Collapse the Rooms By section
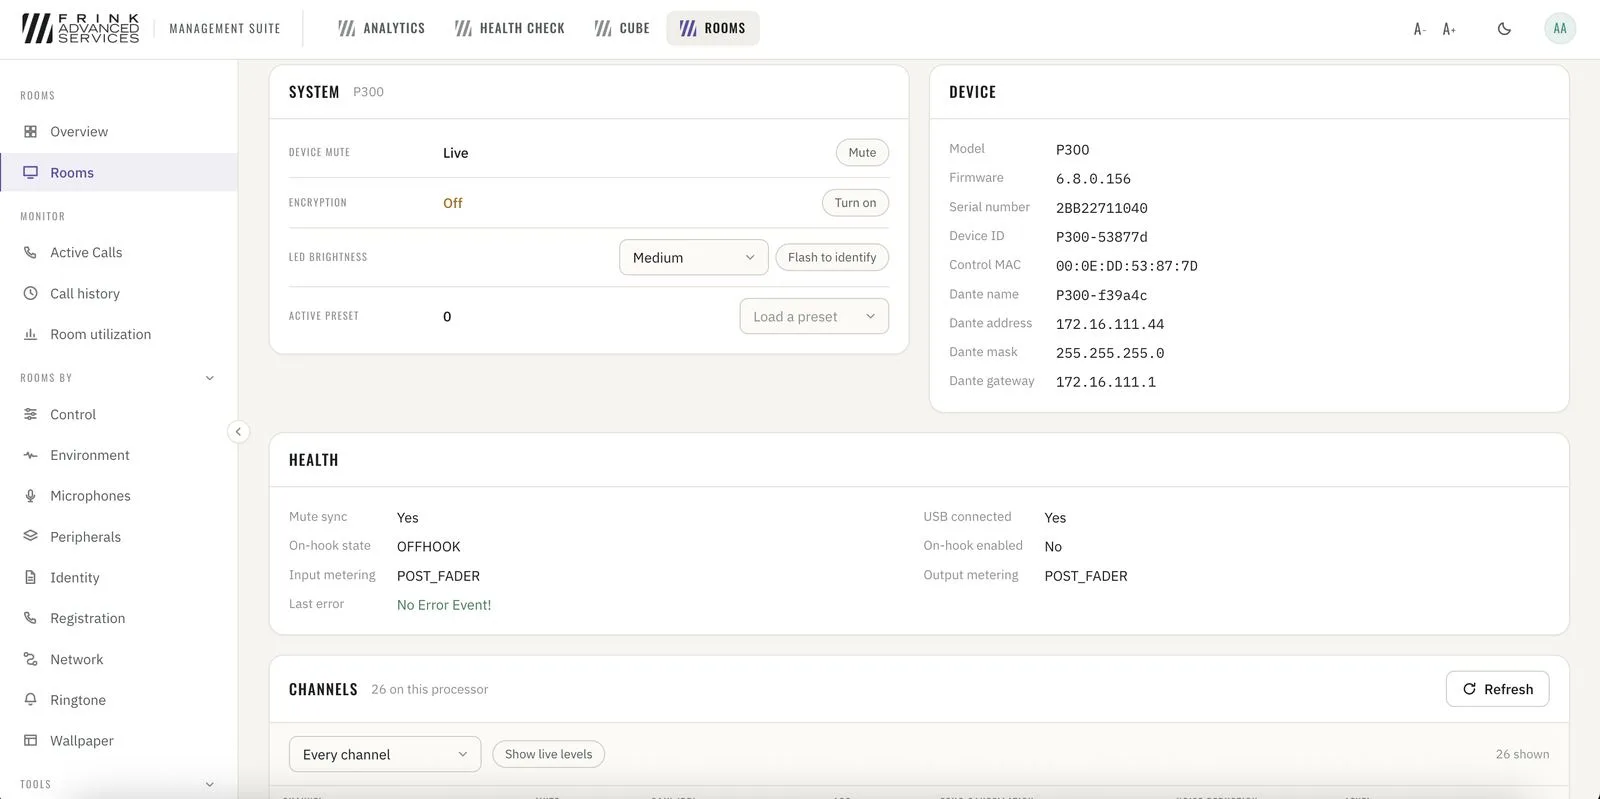 coord(210,378)
